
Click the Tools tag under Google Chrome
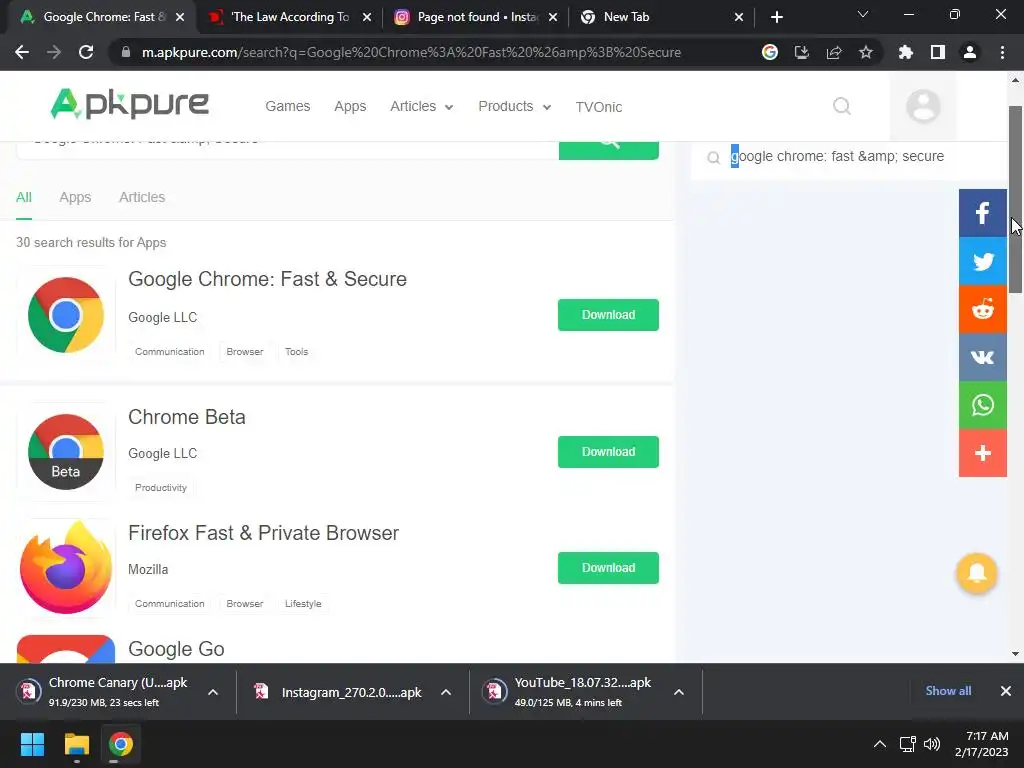pyautogui.click(x=296, y=351)
